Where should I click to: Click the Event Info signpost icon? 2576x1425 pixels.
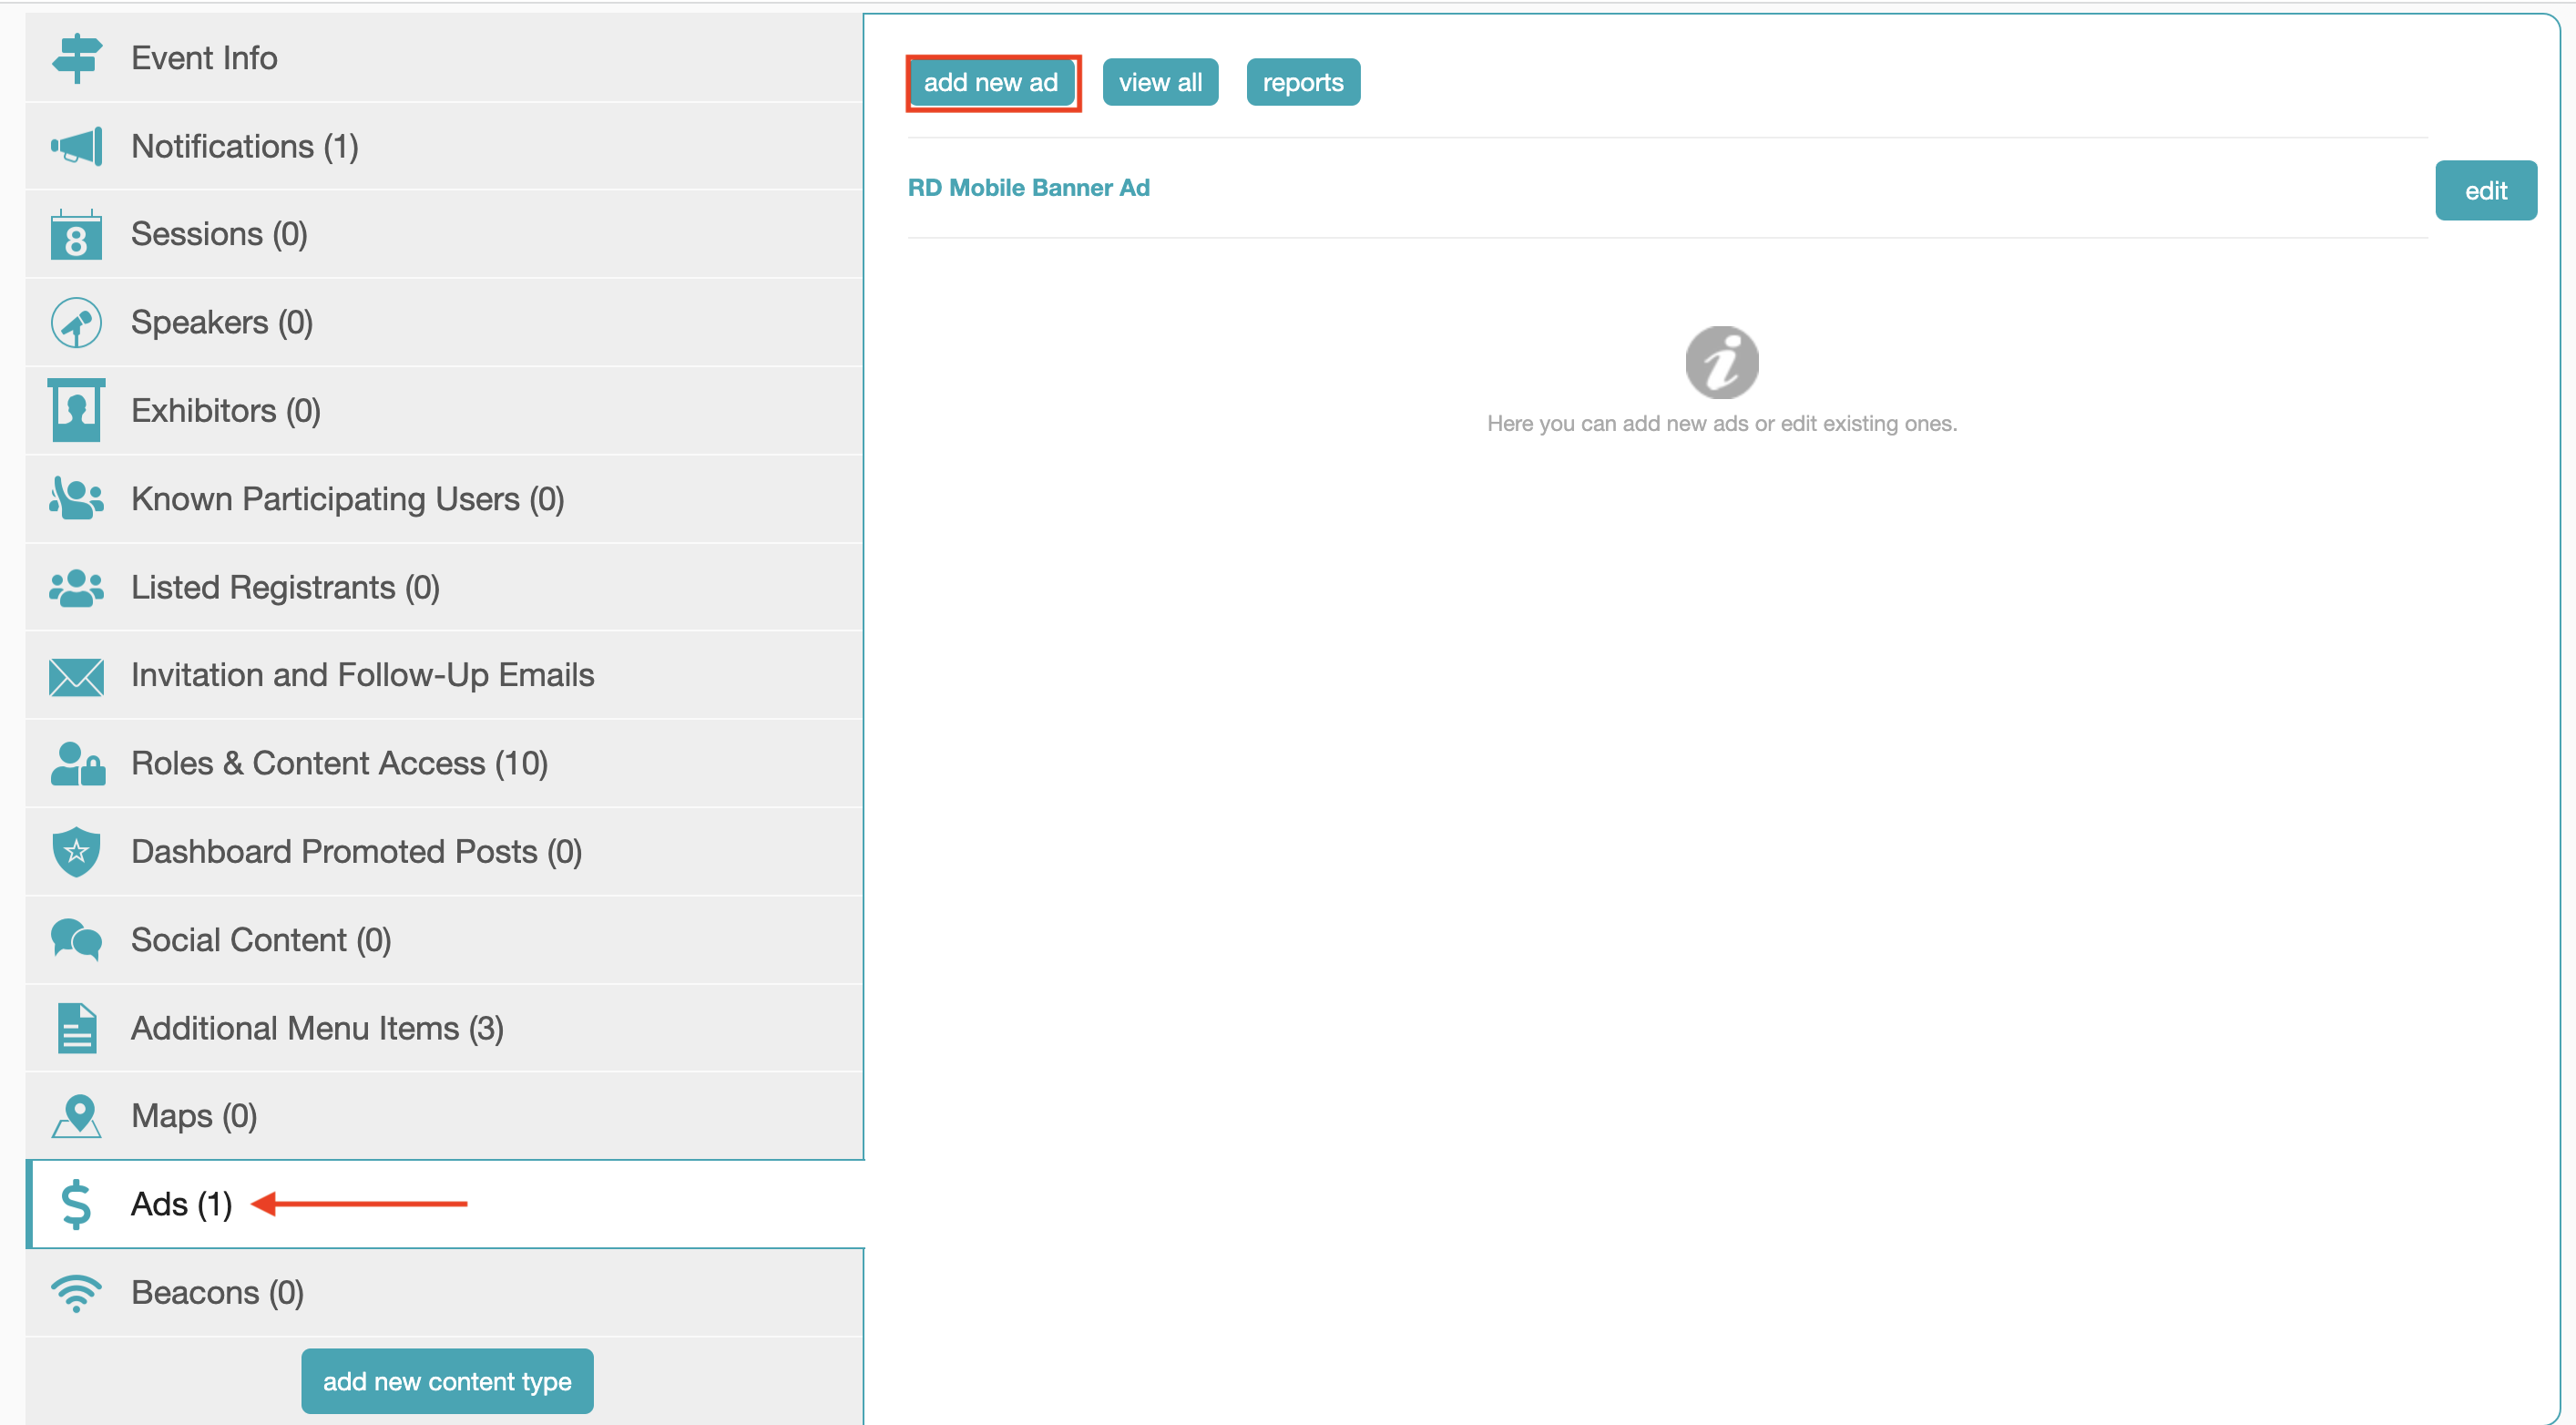click(x=76, y=58)
